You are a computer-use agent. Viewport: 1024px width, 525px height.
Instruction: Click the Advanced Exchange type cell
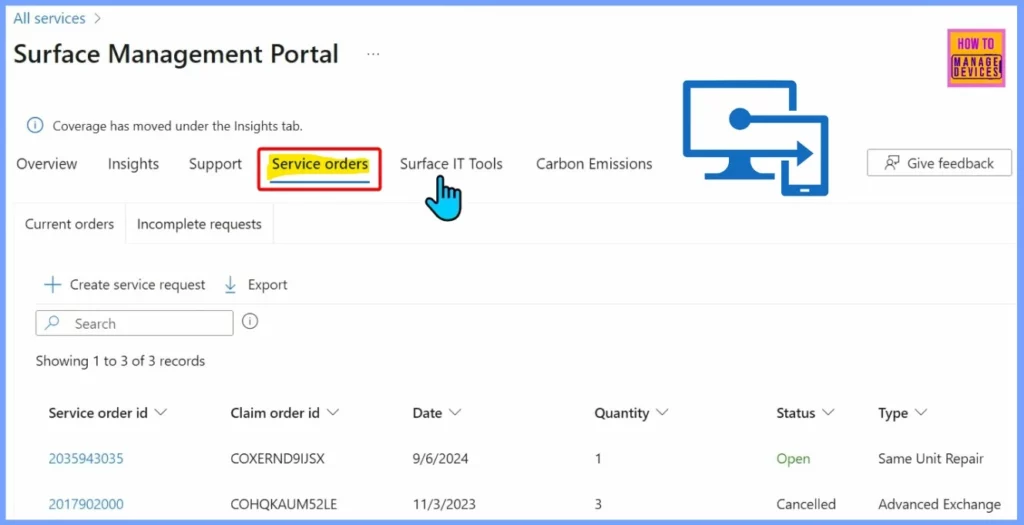tap(939, 504)
